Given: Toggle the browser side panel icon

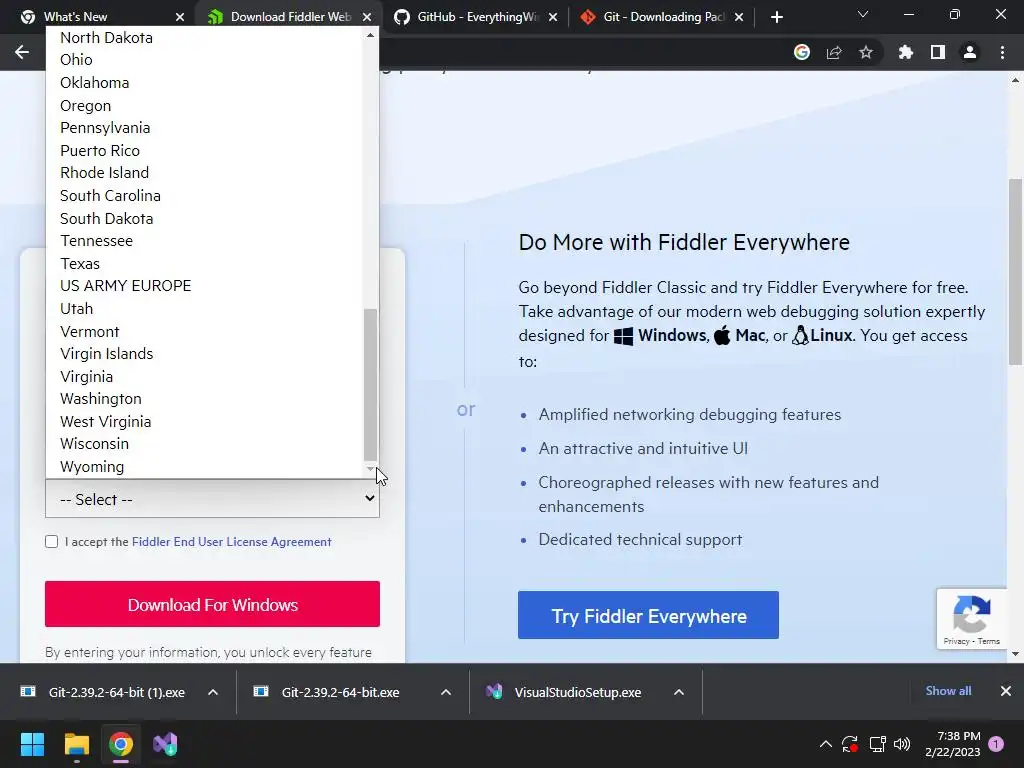Looking at the screenshot, I should [938, 52].
